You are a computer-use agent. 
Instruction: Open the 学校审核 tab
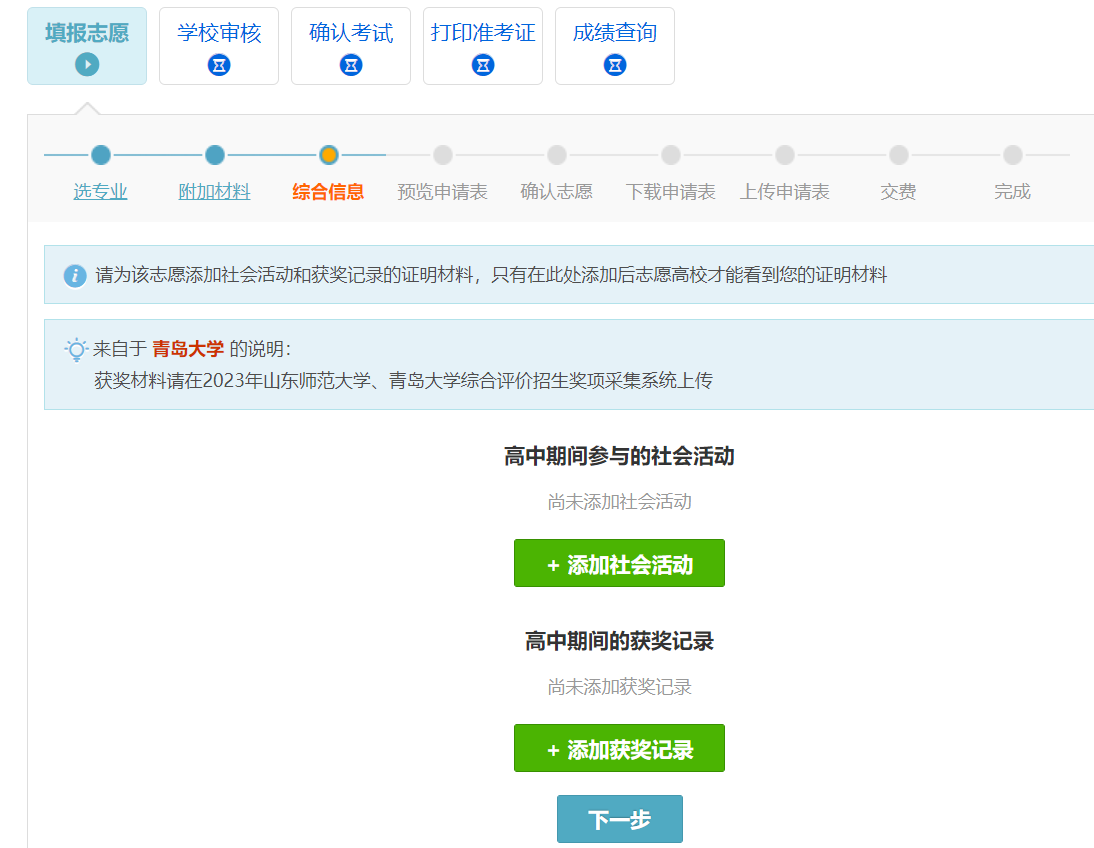[219, 34]
